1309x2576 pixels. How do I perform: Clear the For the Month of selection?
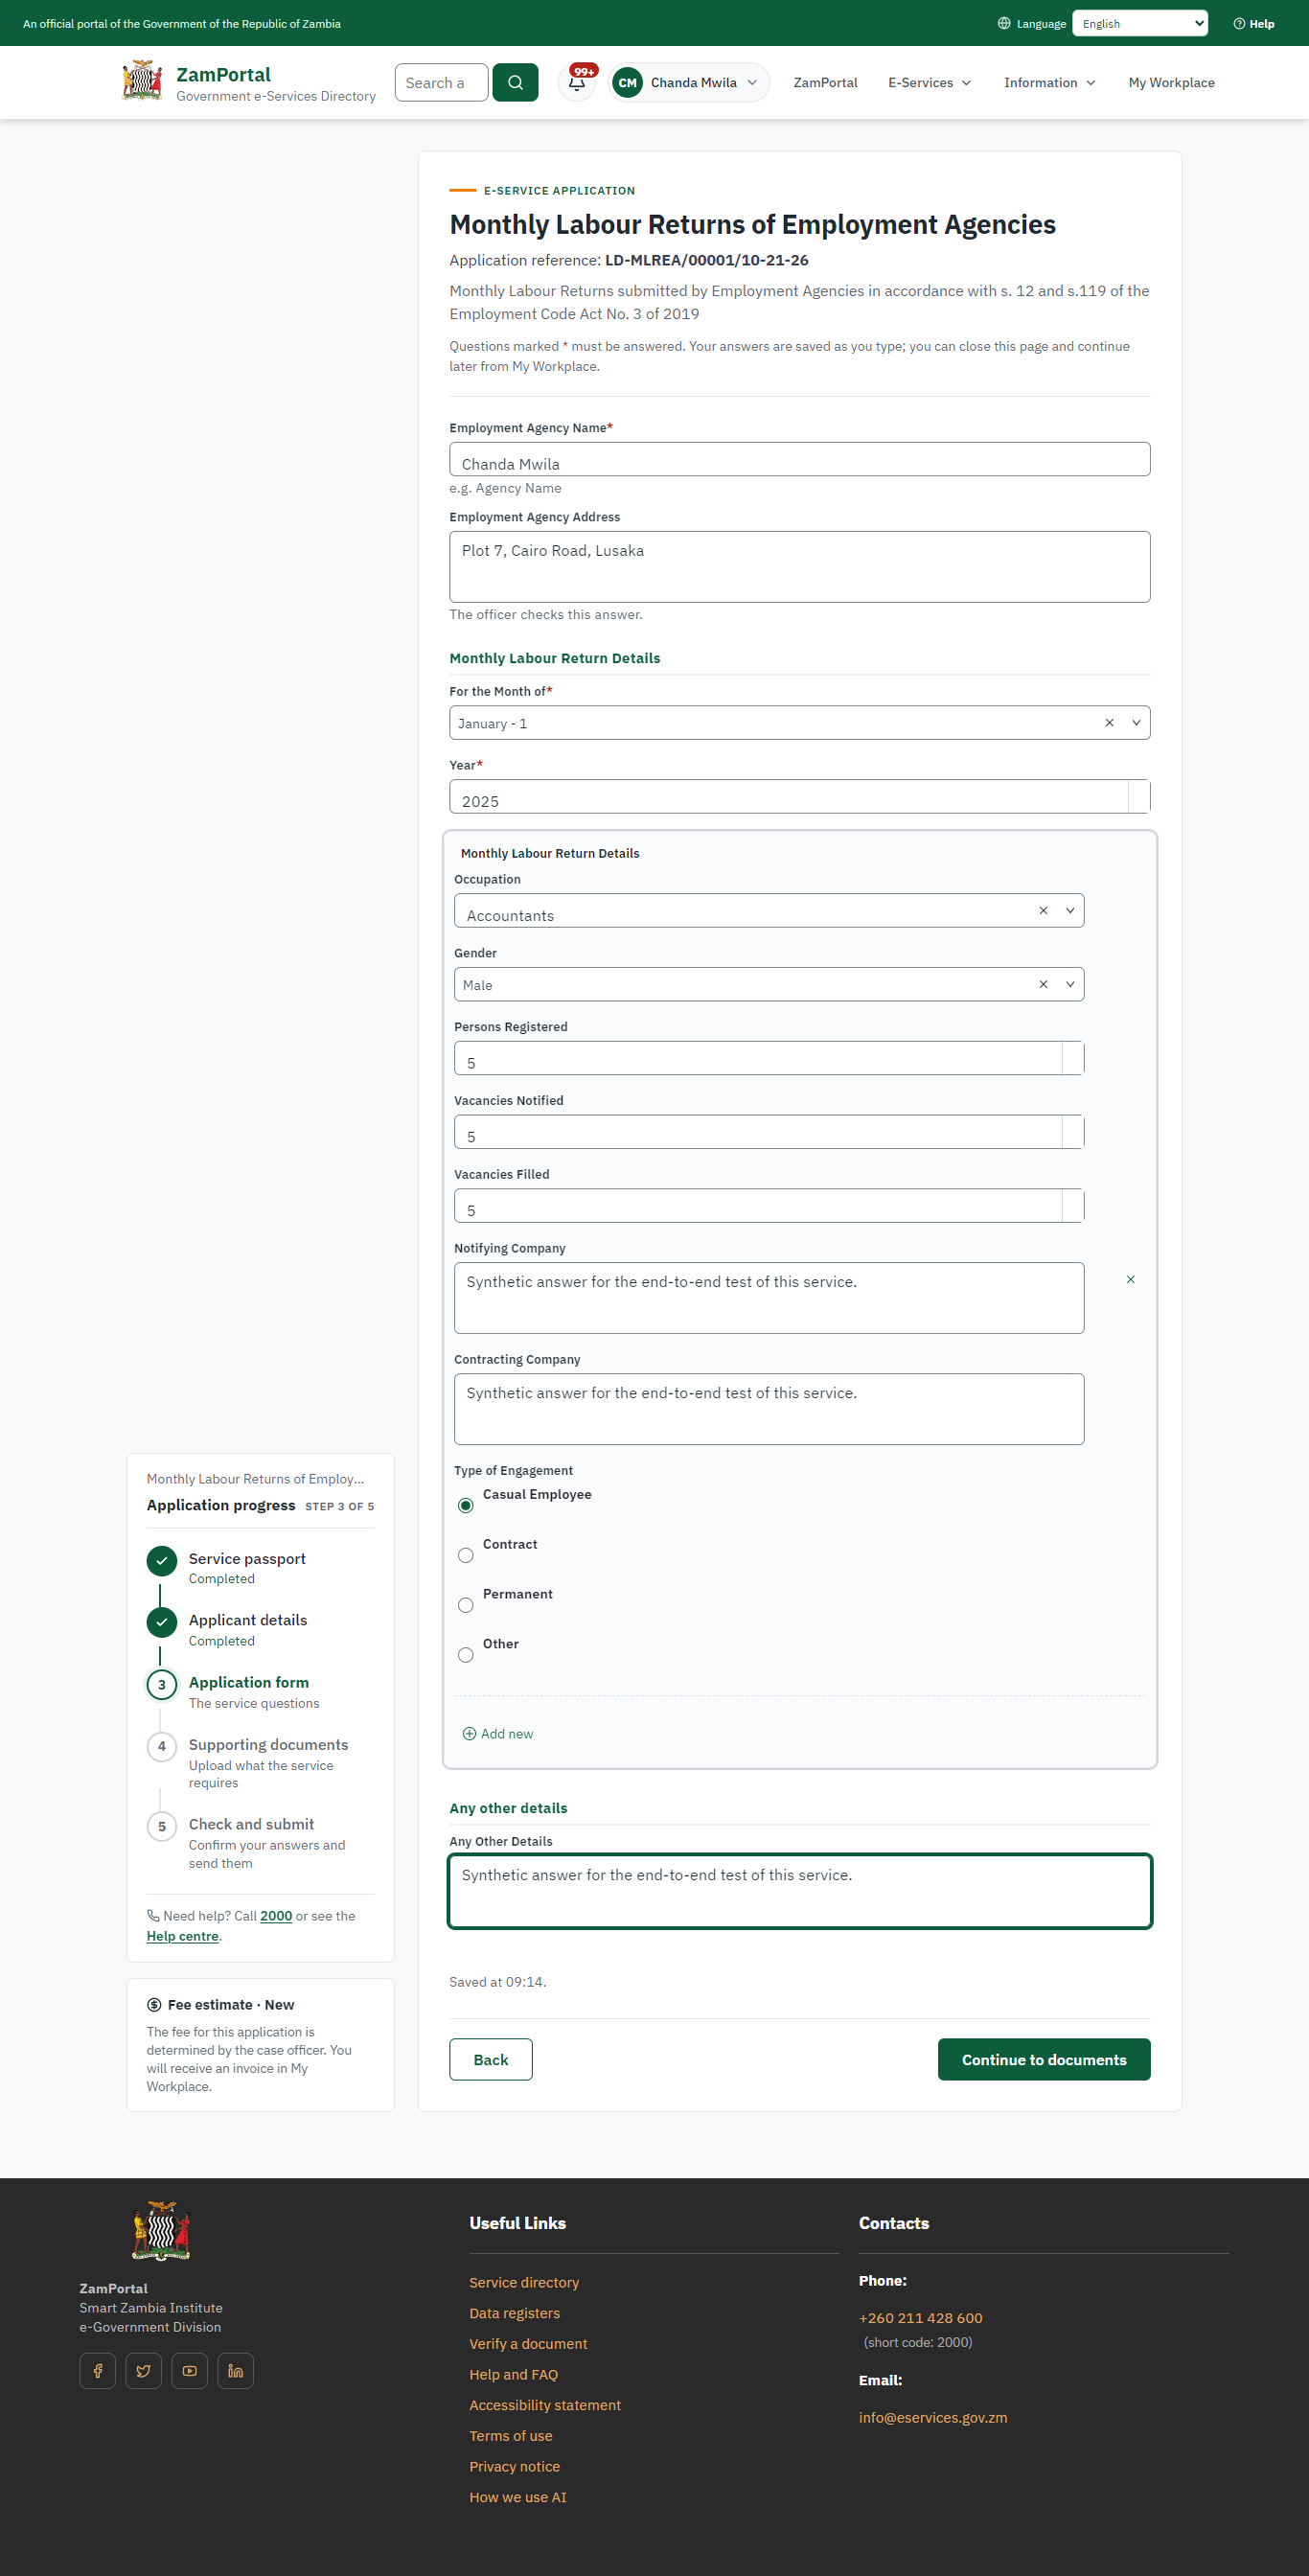pos(1109,722)
